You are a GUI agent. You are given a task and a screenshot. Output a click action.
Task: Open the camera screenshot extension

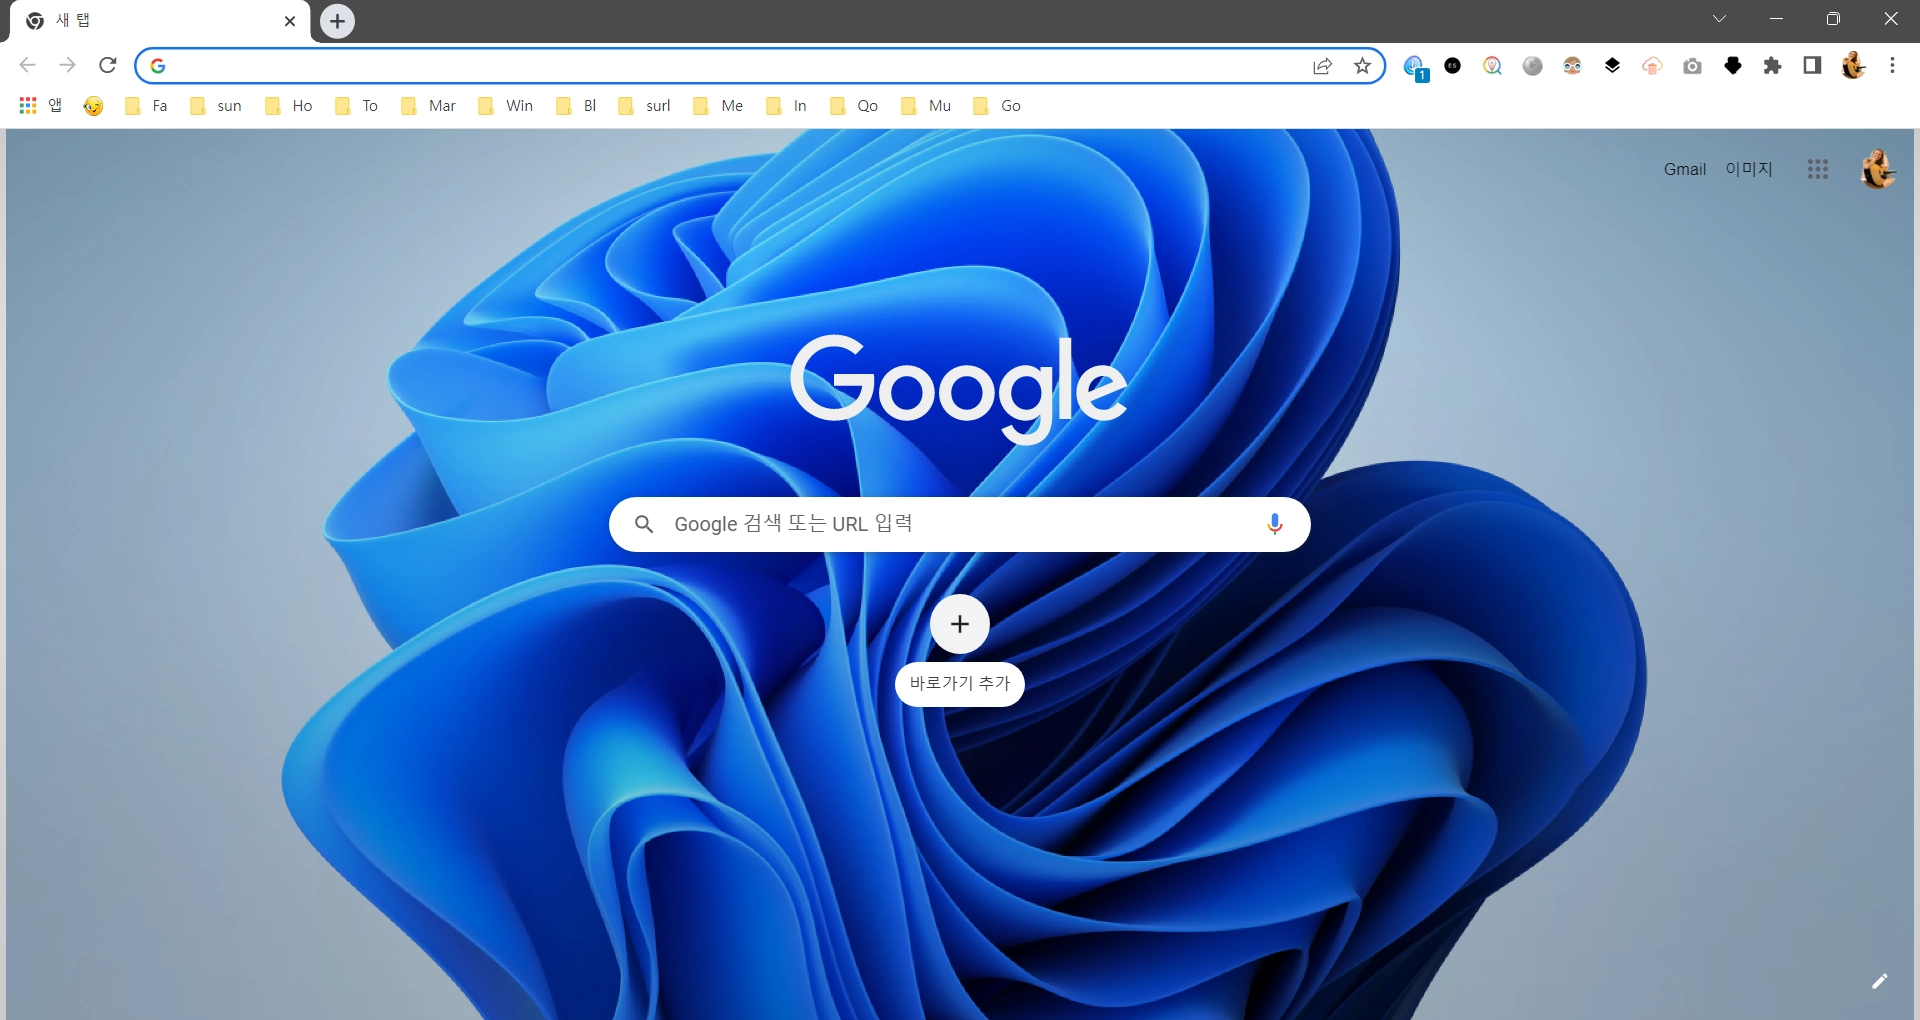point(1692,66)
